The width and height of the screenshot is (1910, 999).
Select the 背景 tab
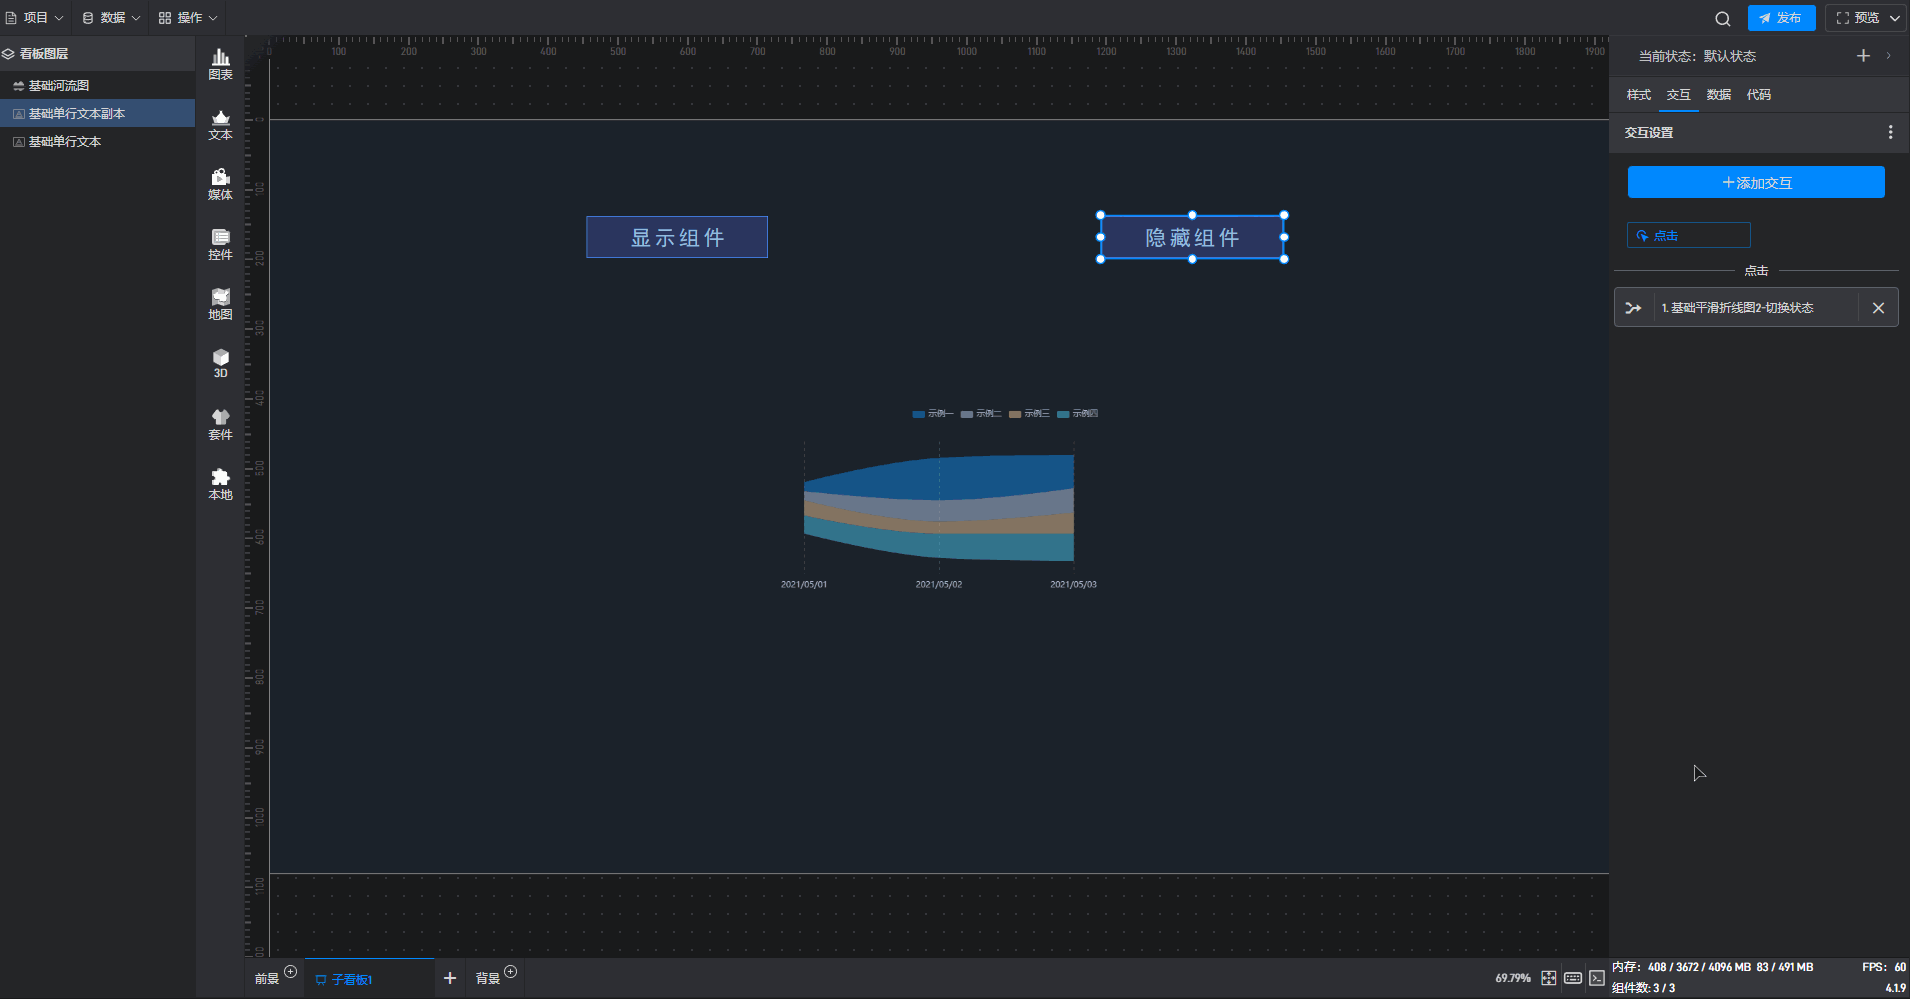pos(487,979)
